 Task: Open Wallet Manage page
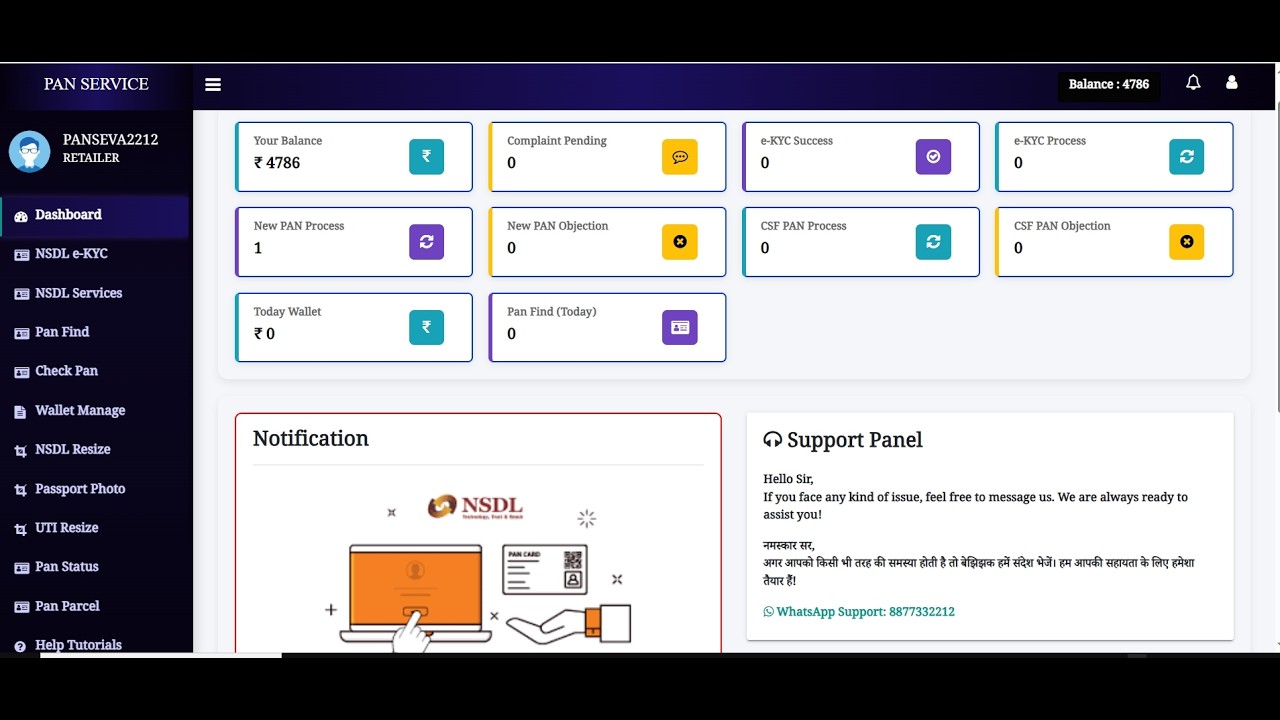click(95, 410)
